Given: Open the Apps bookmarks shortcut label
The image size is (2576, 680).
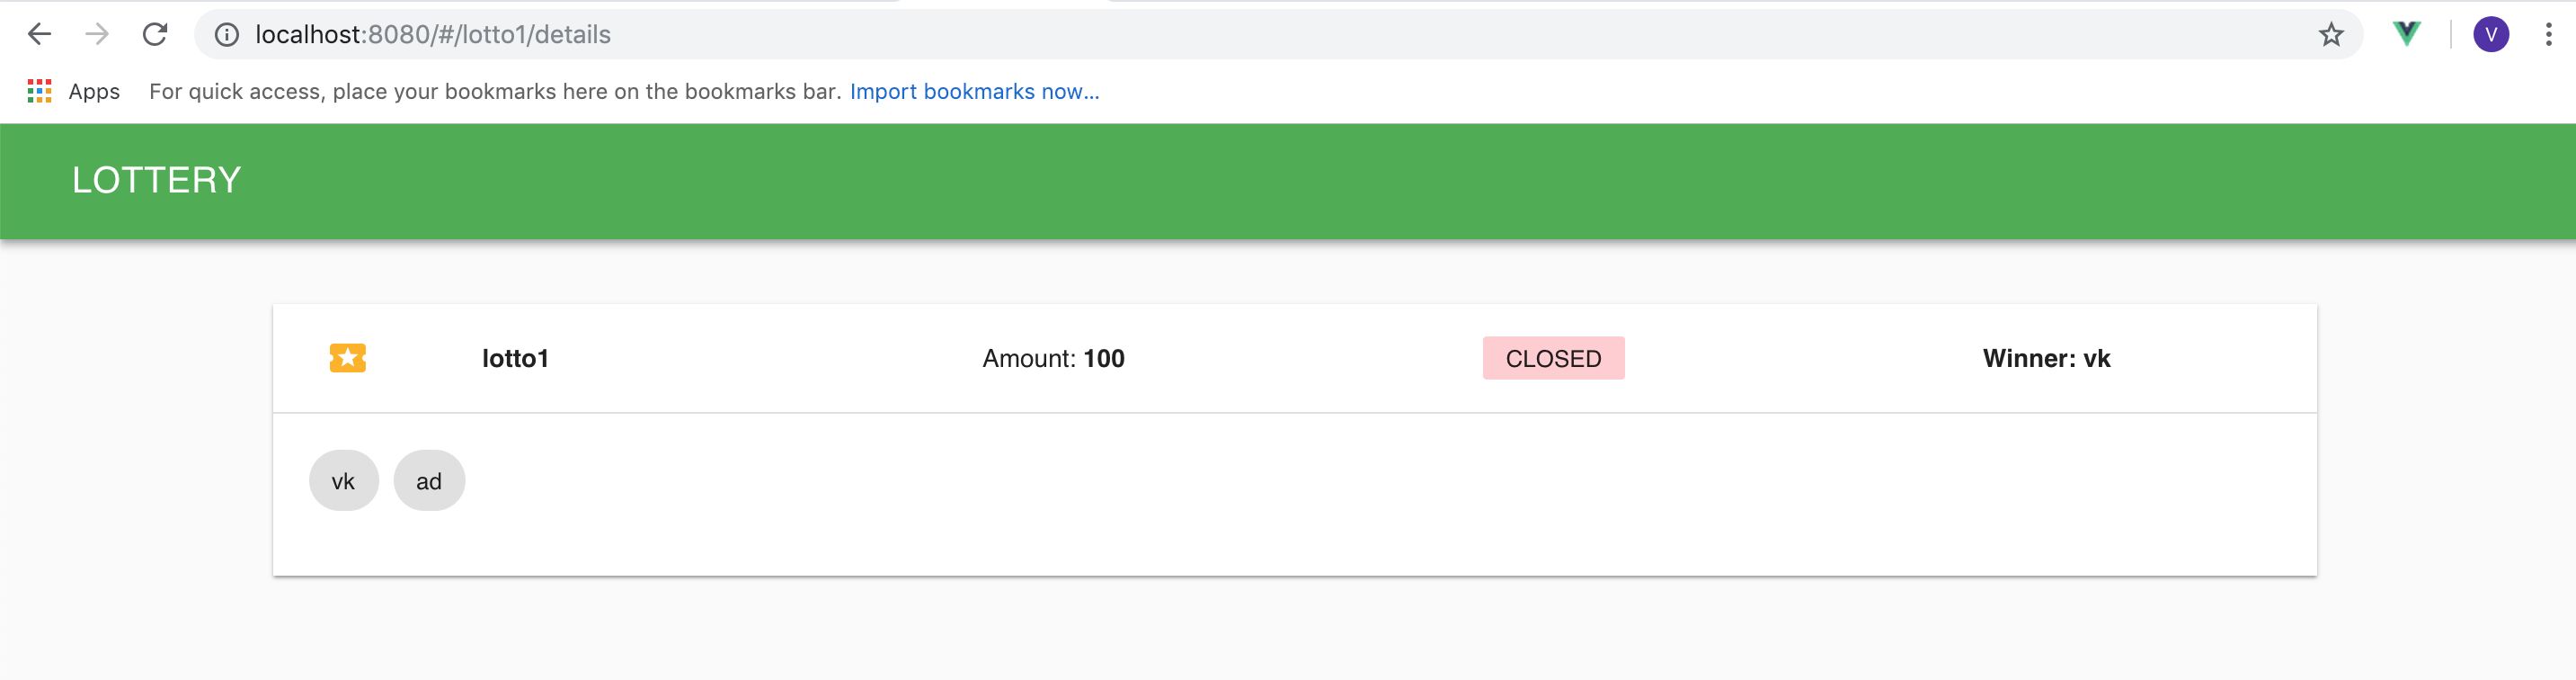Looking at the screenshot, I should click(x=94, y=91).
